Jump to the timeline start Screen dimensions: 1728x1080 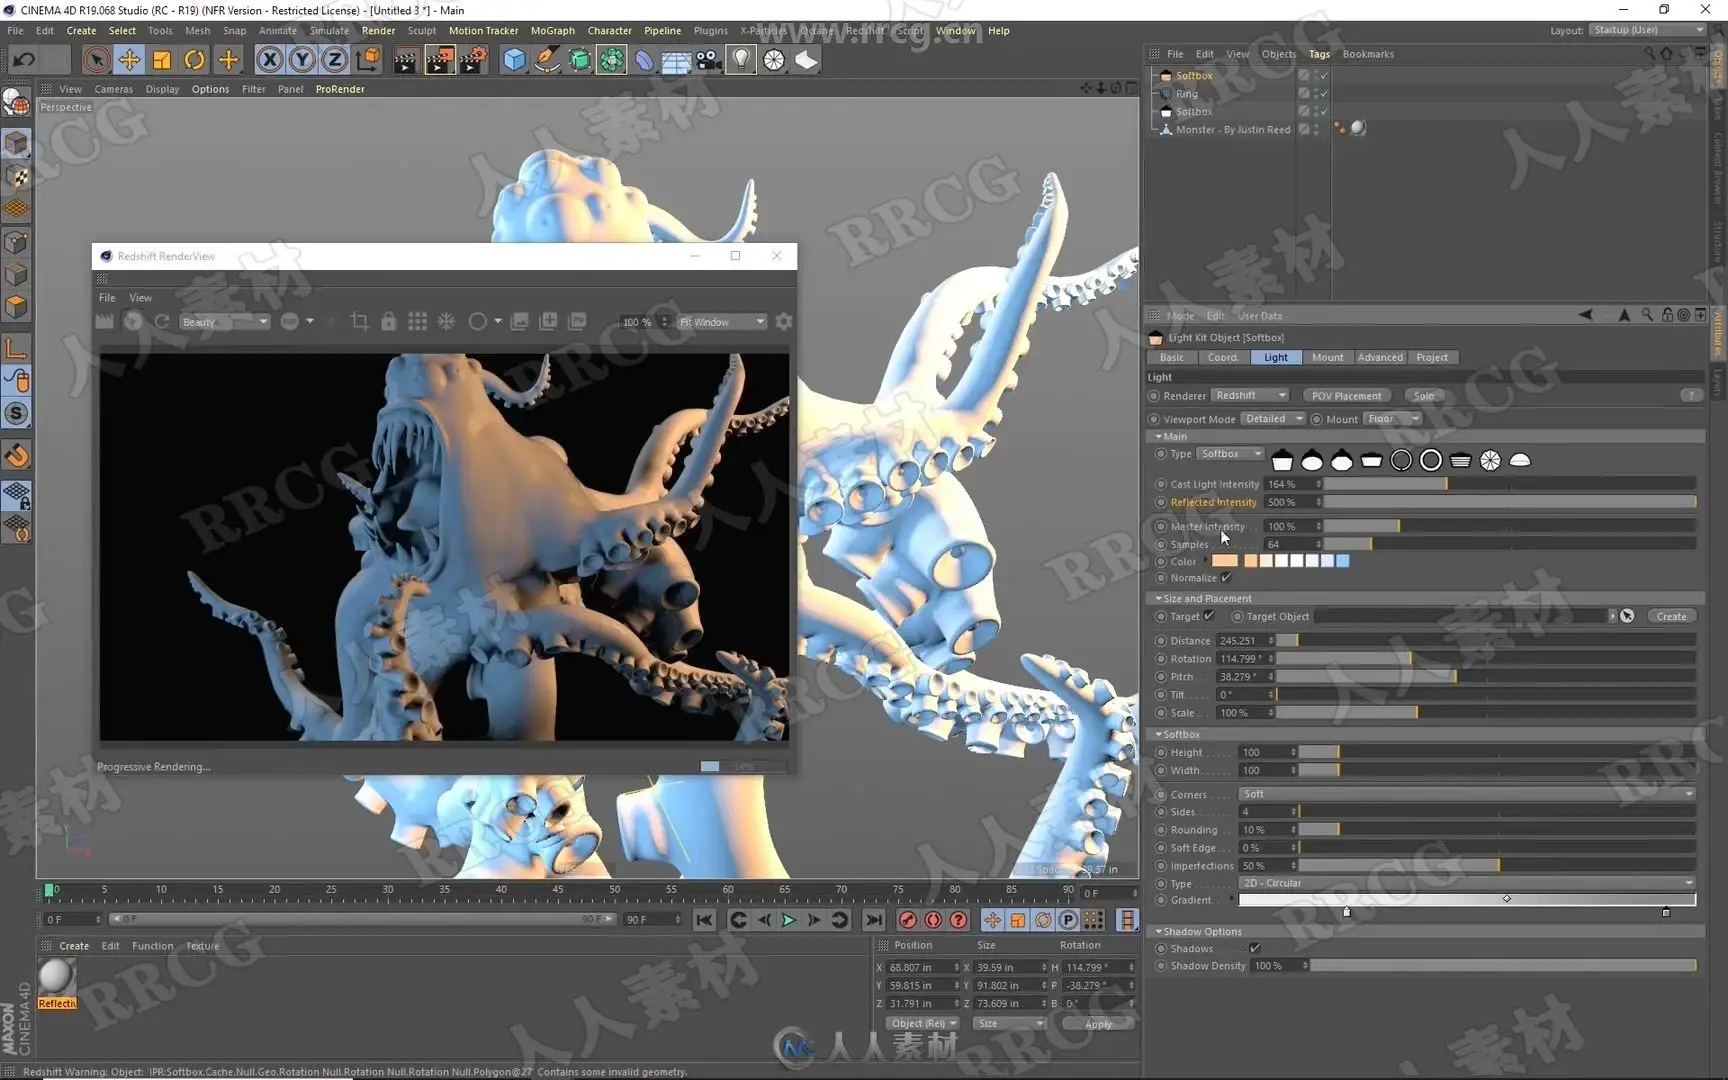tap(704, 920)
